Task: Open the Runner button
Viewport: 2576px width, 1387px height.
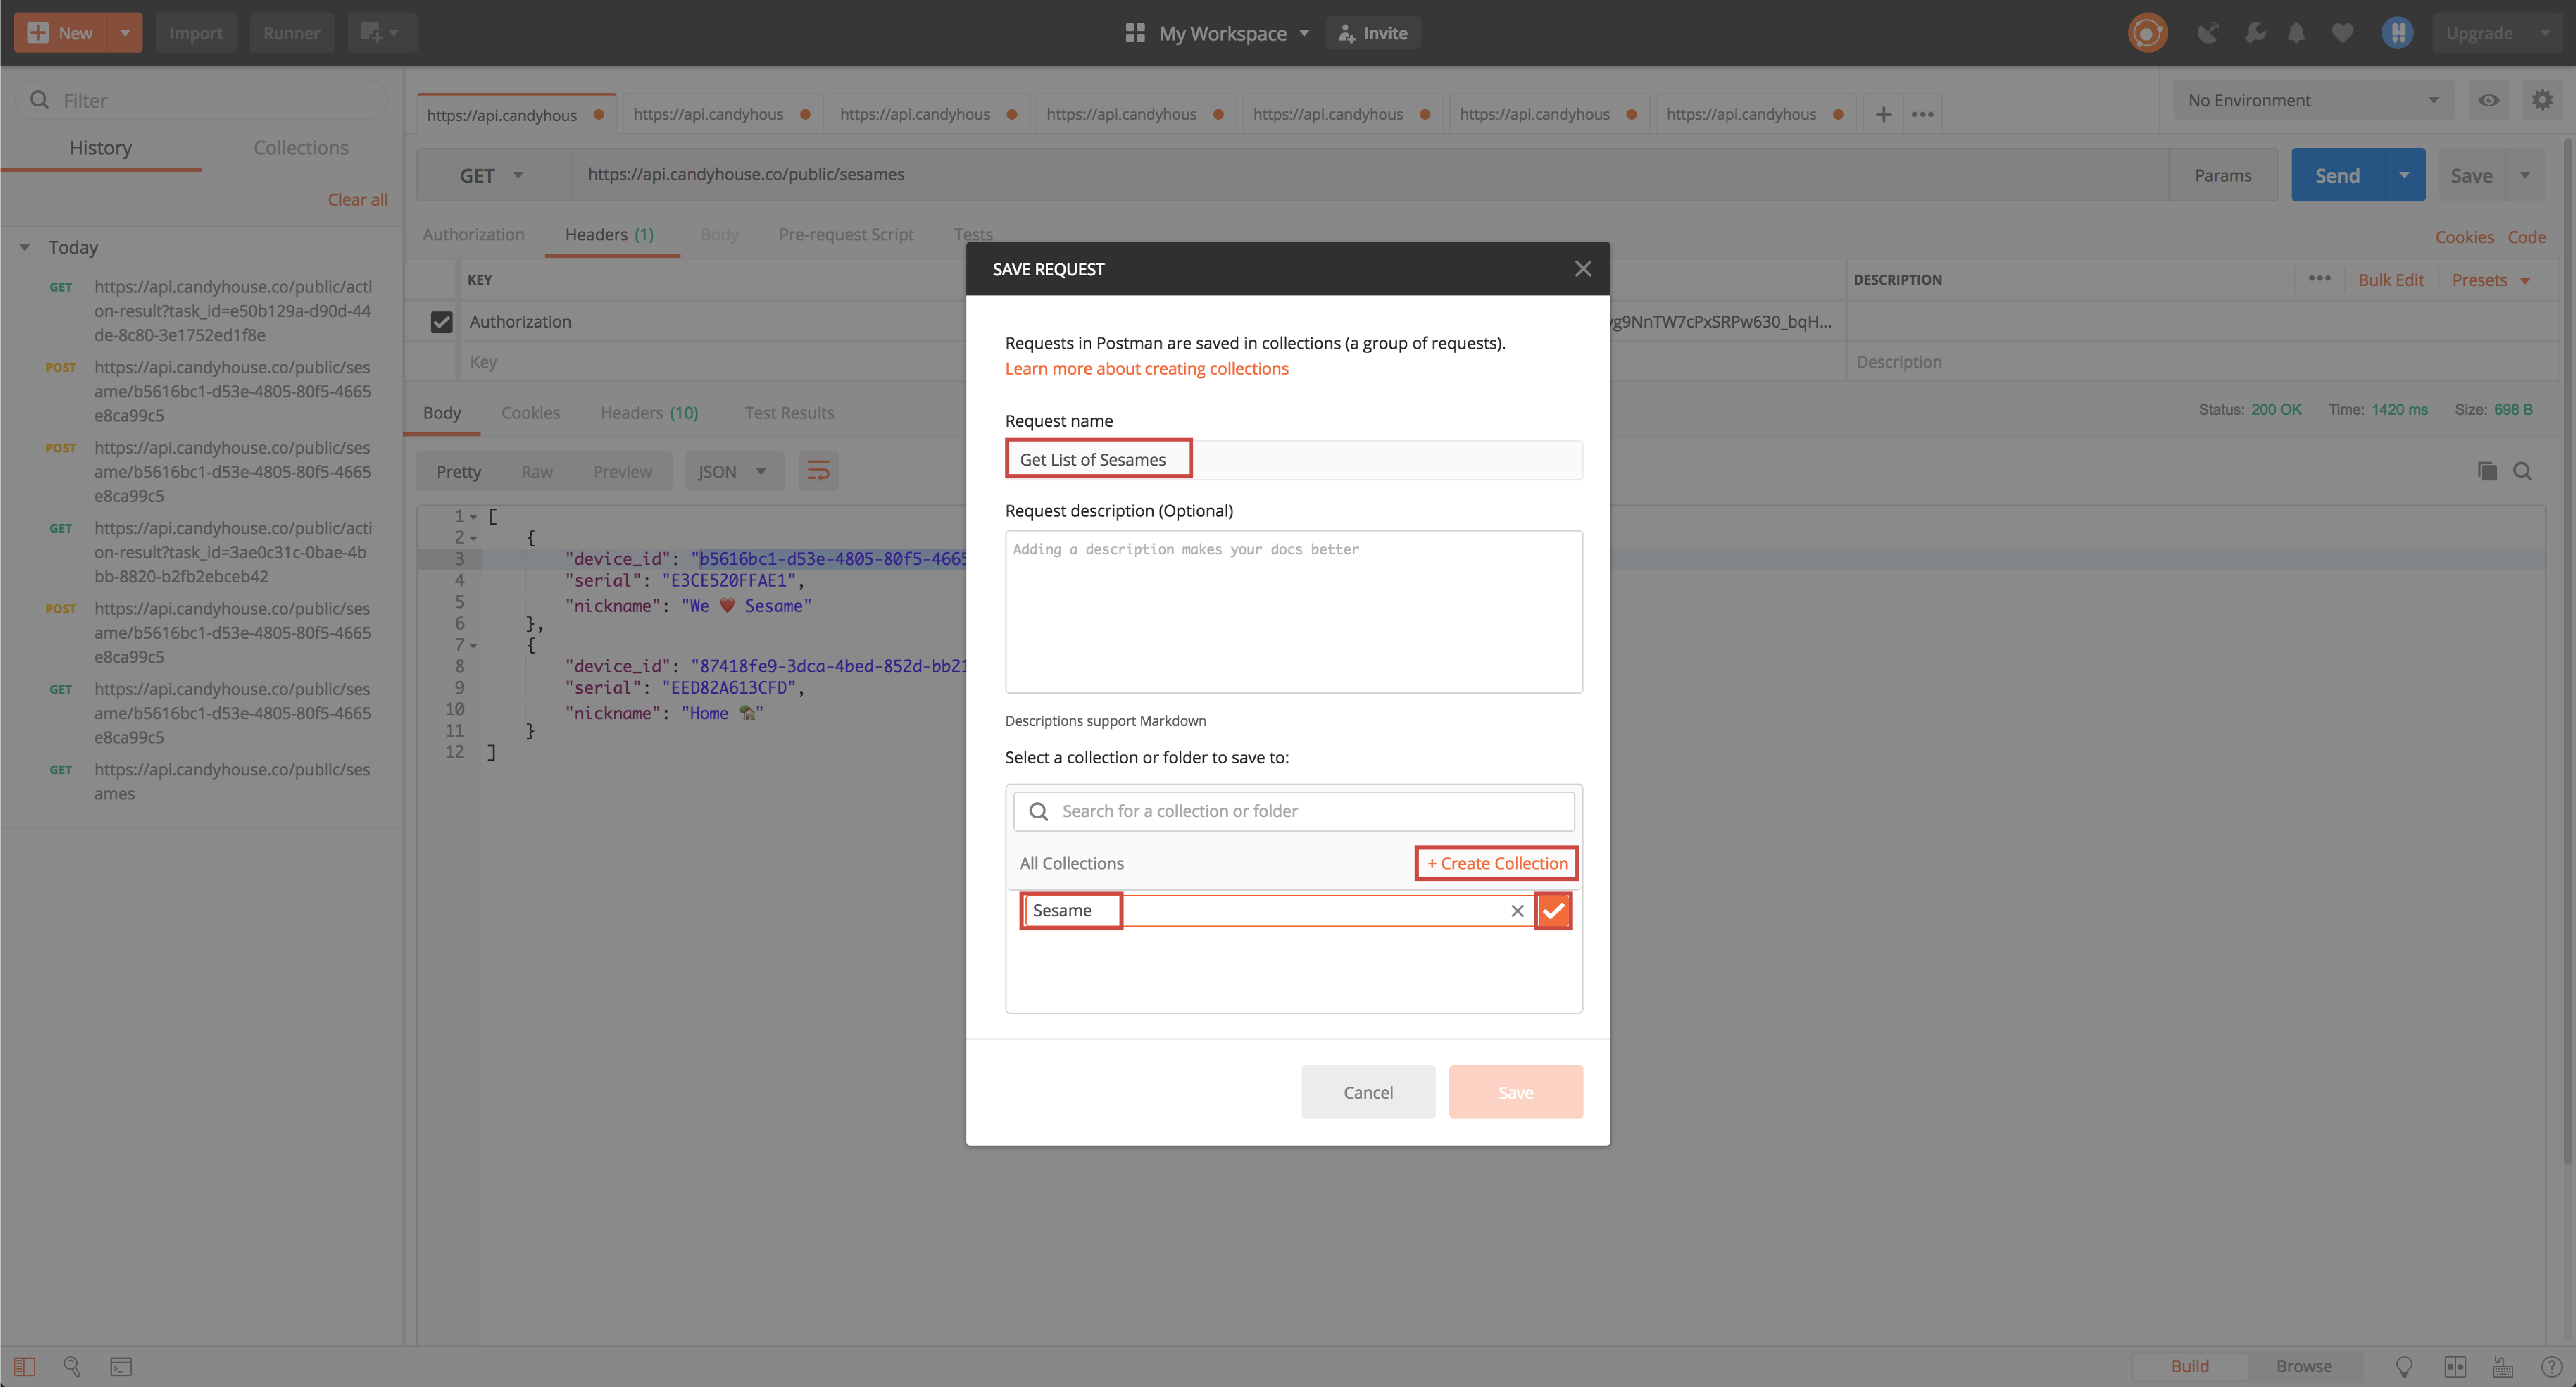Action: (x=291, y=33)
